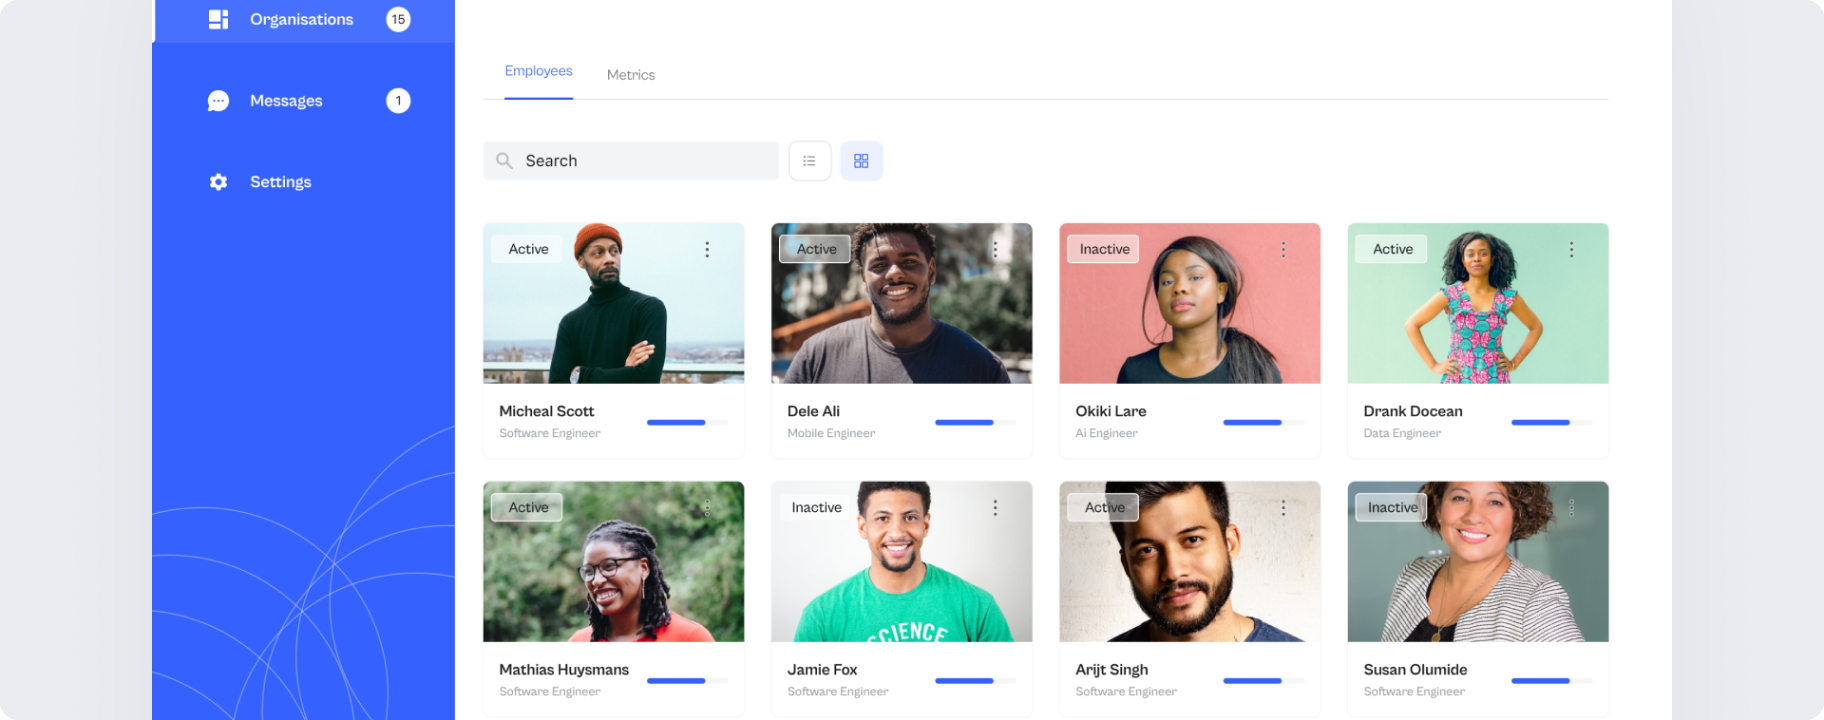The width and height of the screenshot is (1824, 720).
Task: Switch to list view layout
Action: point(810,161)
